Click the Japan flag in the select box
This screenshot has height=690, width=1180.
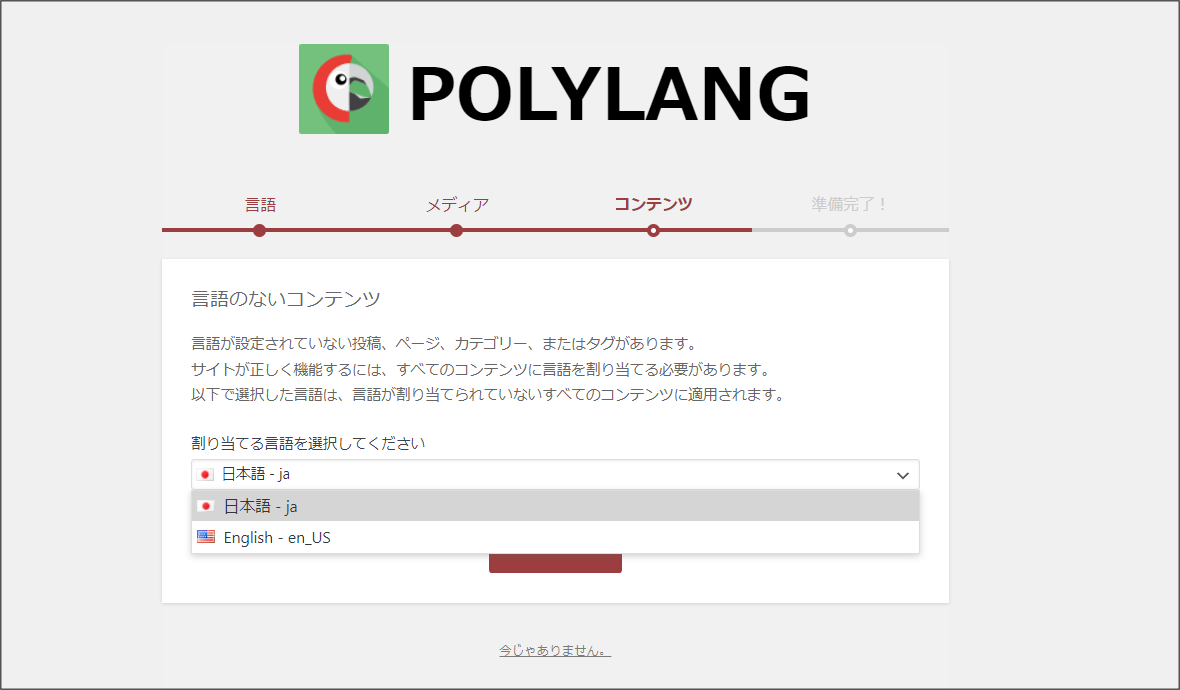[205, 474]
